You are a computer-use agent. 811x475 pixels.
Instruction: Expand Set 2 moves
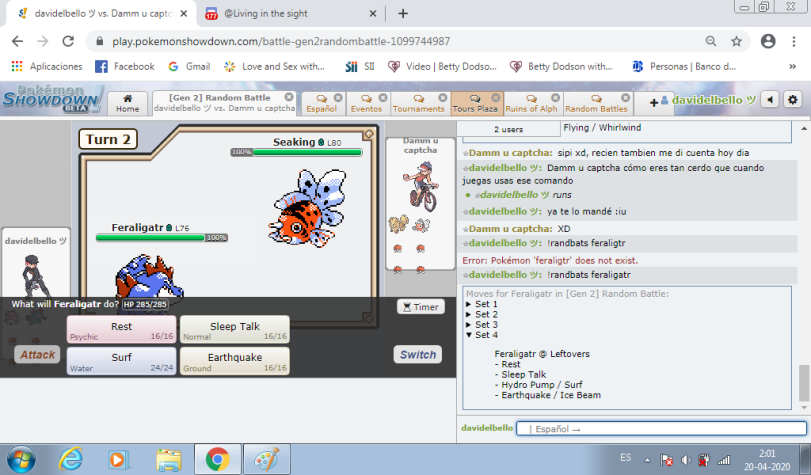click(482, 315)
